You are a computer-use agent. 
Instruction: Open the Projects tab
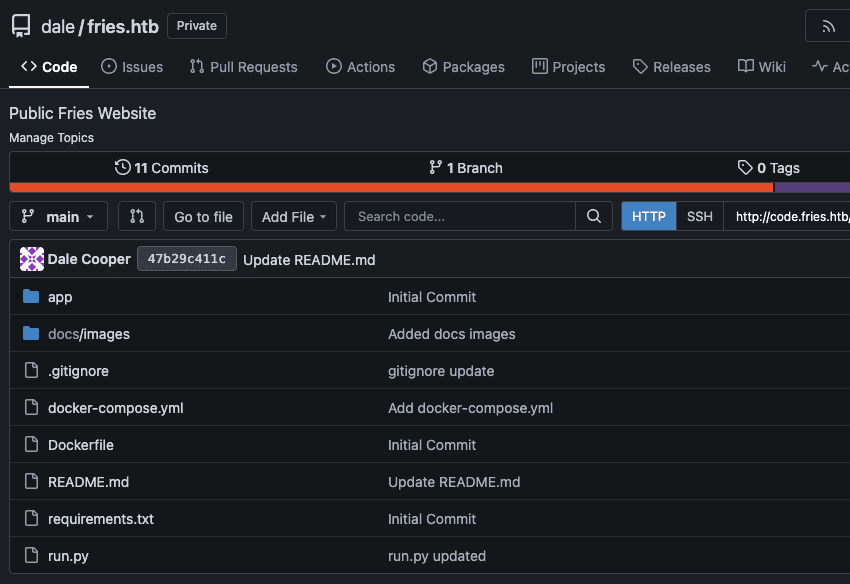(x=568, y=67)
